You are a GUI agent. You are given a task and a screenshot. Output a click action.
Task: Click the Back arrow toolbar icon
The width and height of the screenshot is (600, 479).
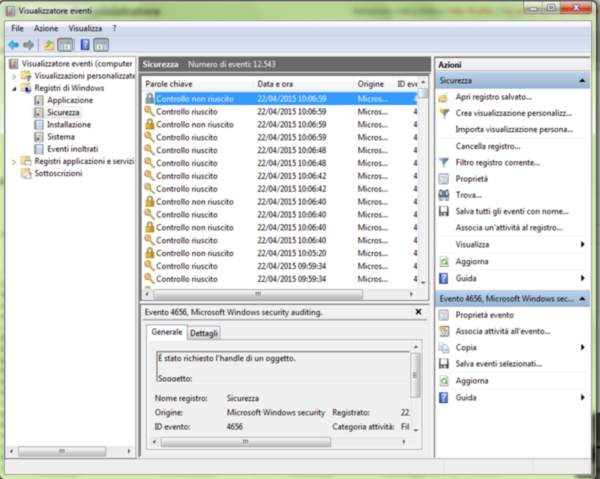pyautogui.click(x=14, y=45)
